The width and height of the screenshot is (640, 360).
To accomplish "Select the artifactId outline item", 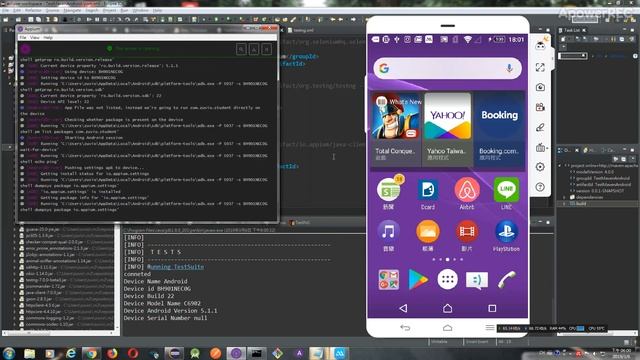I will [x=599, y=184].
